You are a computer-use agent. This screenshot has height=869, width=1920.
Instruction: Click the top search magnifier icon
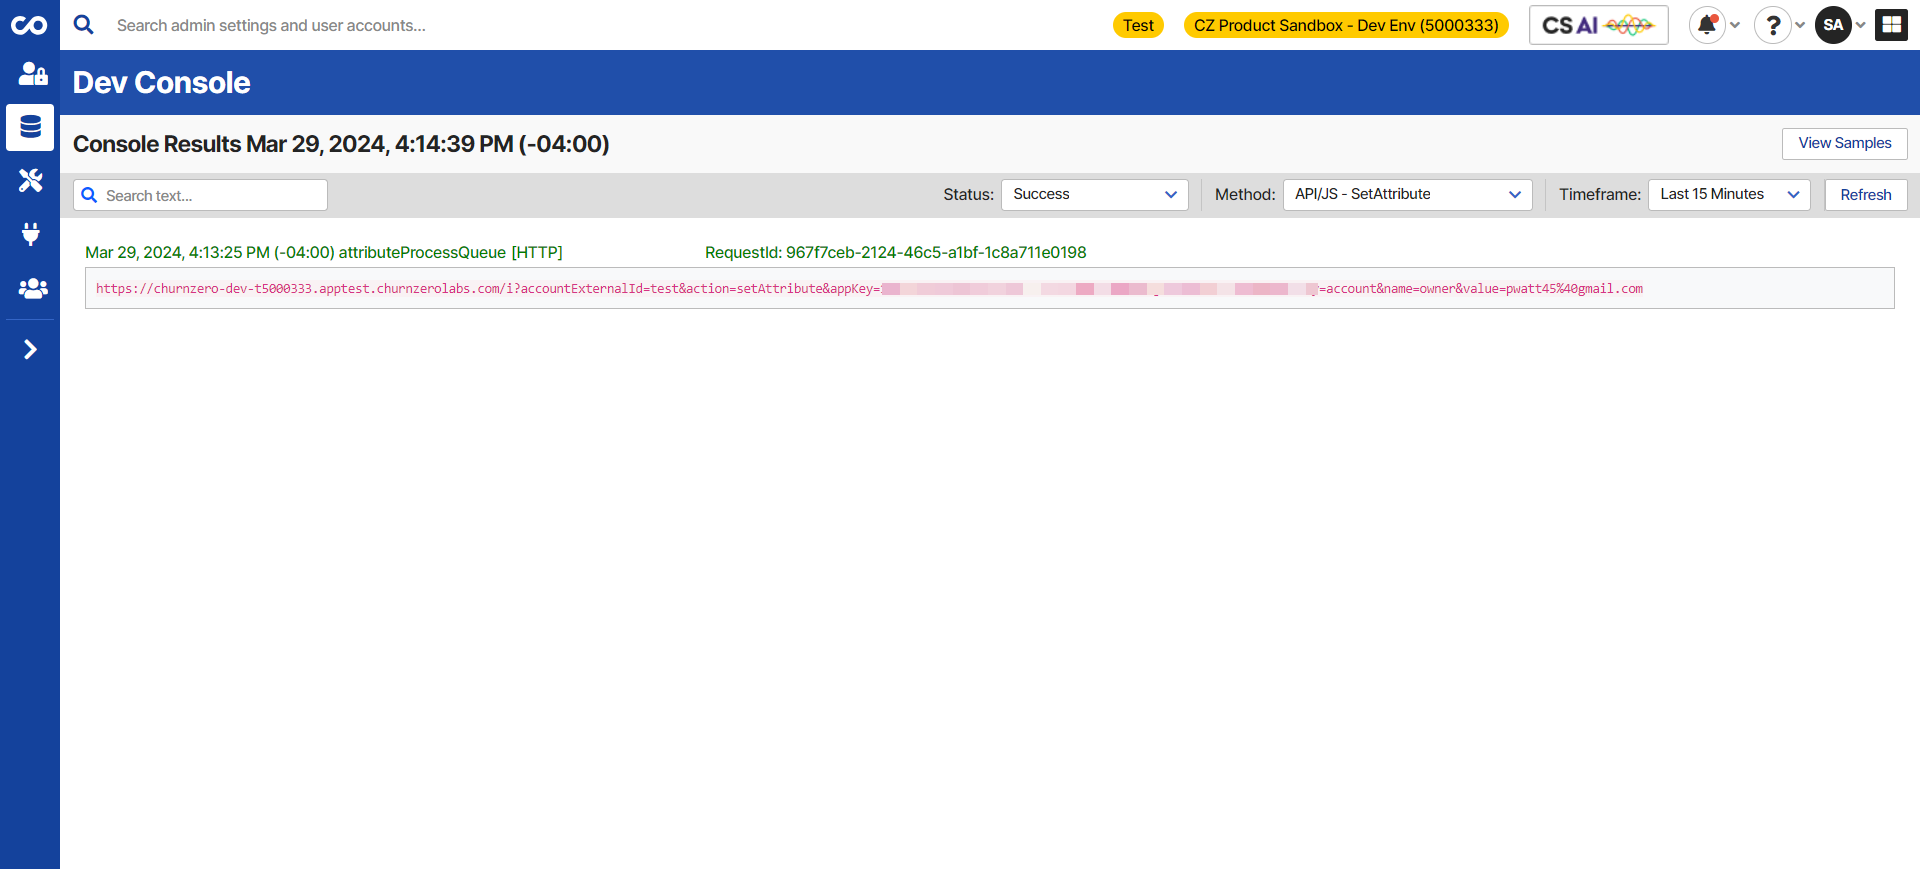[84, 24]
